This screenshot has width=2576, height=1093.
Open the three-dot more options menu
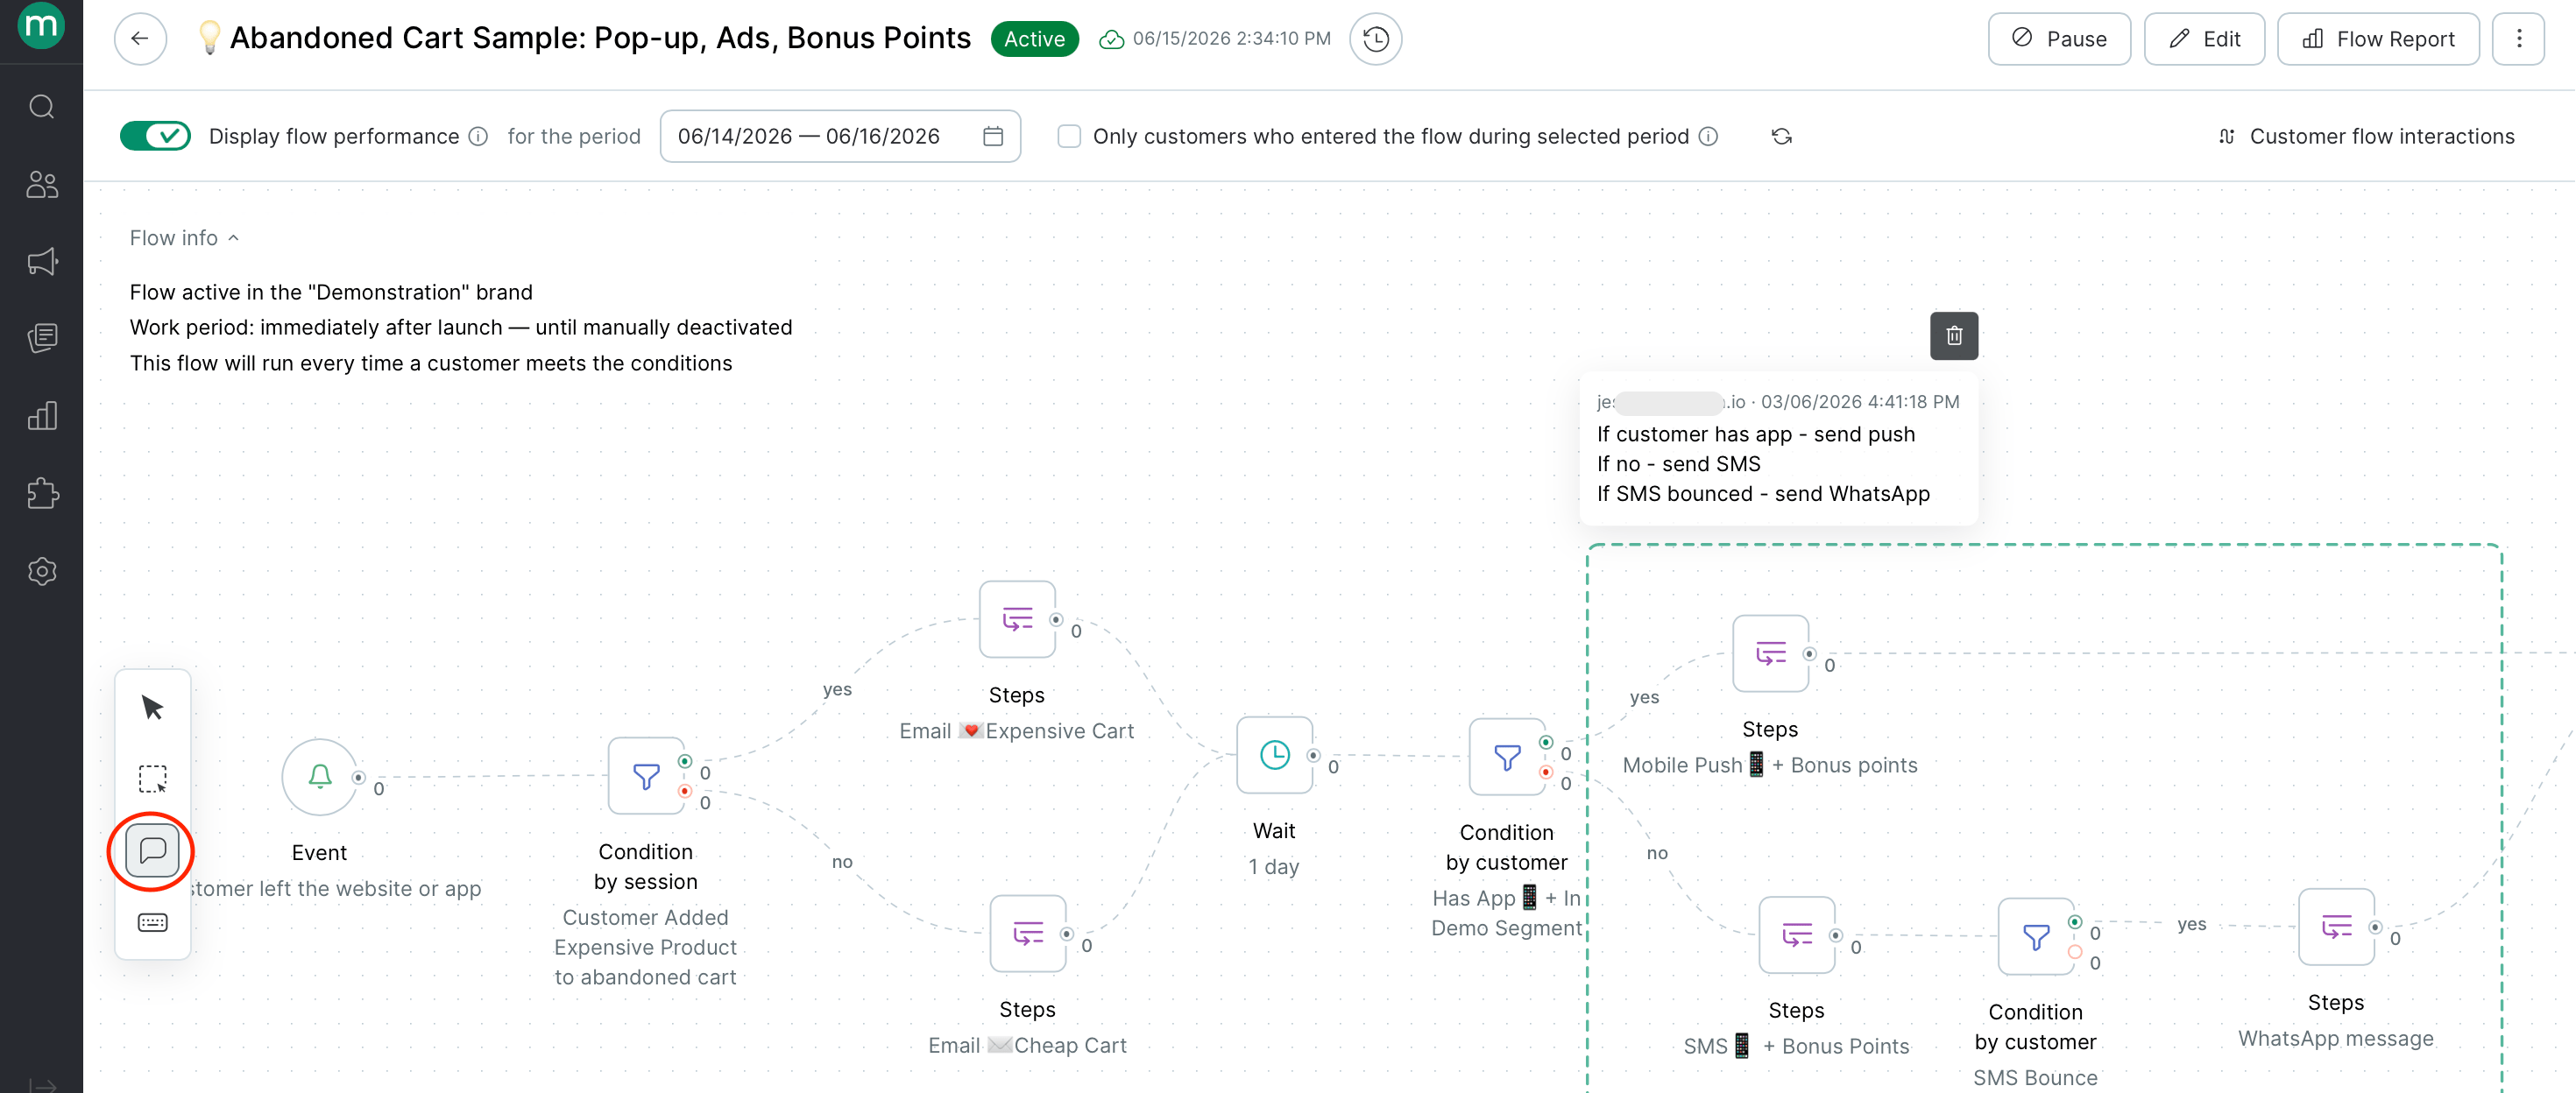(2518, 39)
